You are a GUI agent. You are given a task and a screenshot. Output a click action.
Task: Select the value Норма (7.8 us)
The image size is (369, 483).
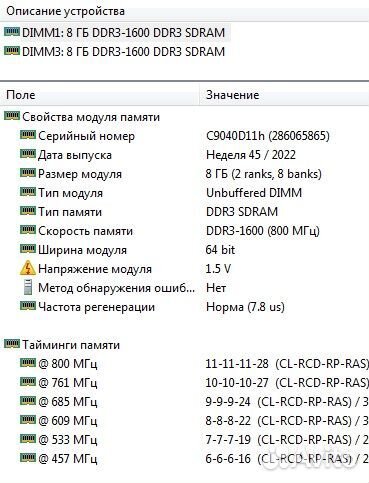245,307
